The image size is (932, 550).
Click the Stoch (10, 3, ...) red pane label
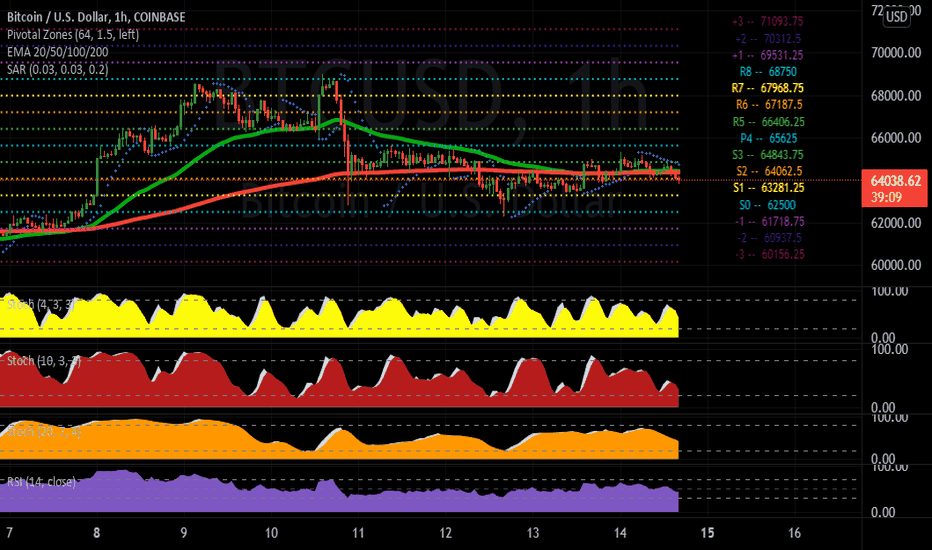(43, 360)
